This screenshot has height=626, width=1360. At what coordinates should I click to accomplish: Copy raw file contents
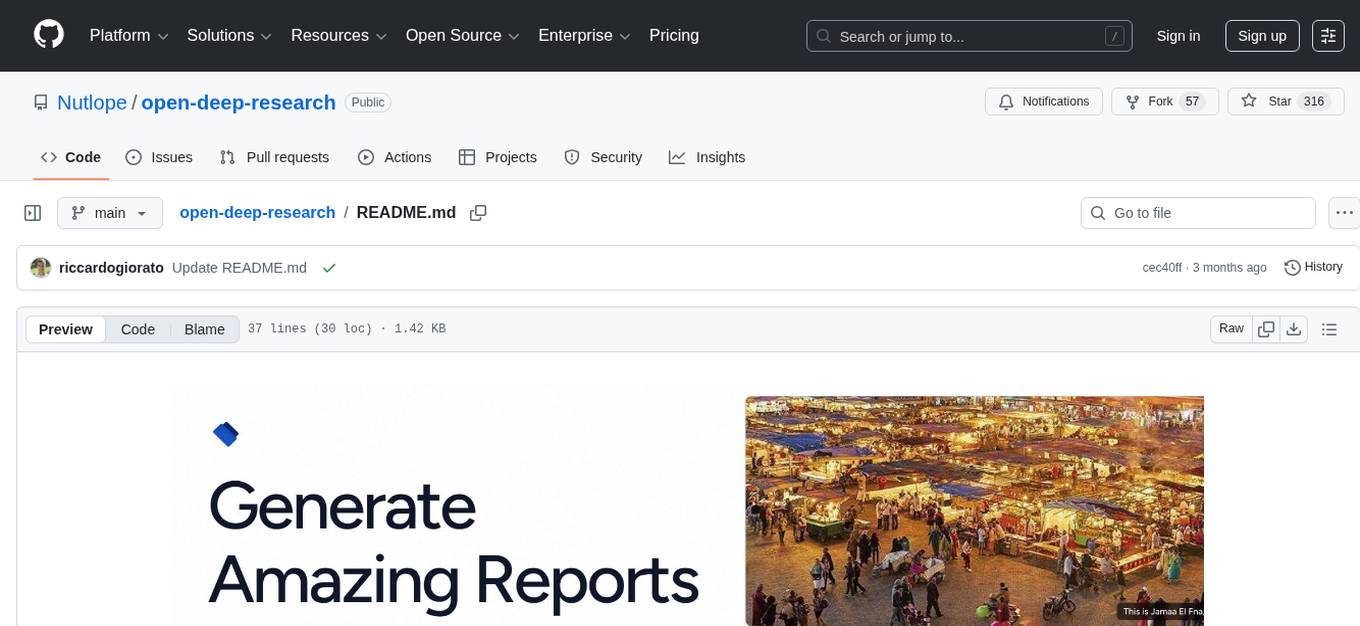(x=1266, y=329)
